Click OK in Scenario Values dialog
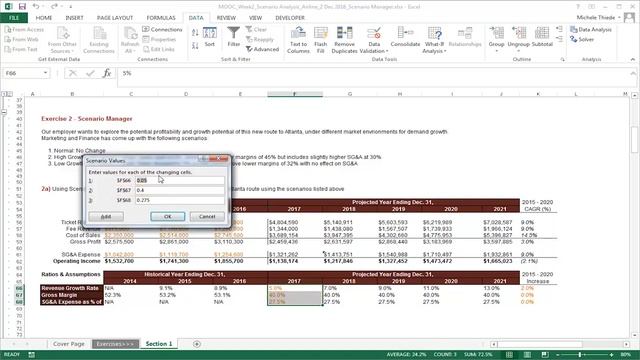Screen dimensions: 640x360 click(x=167, y=217)
